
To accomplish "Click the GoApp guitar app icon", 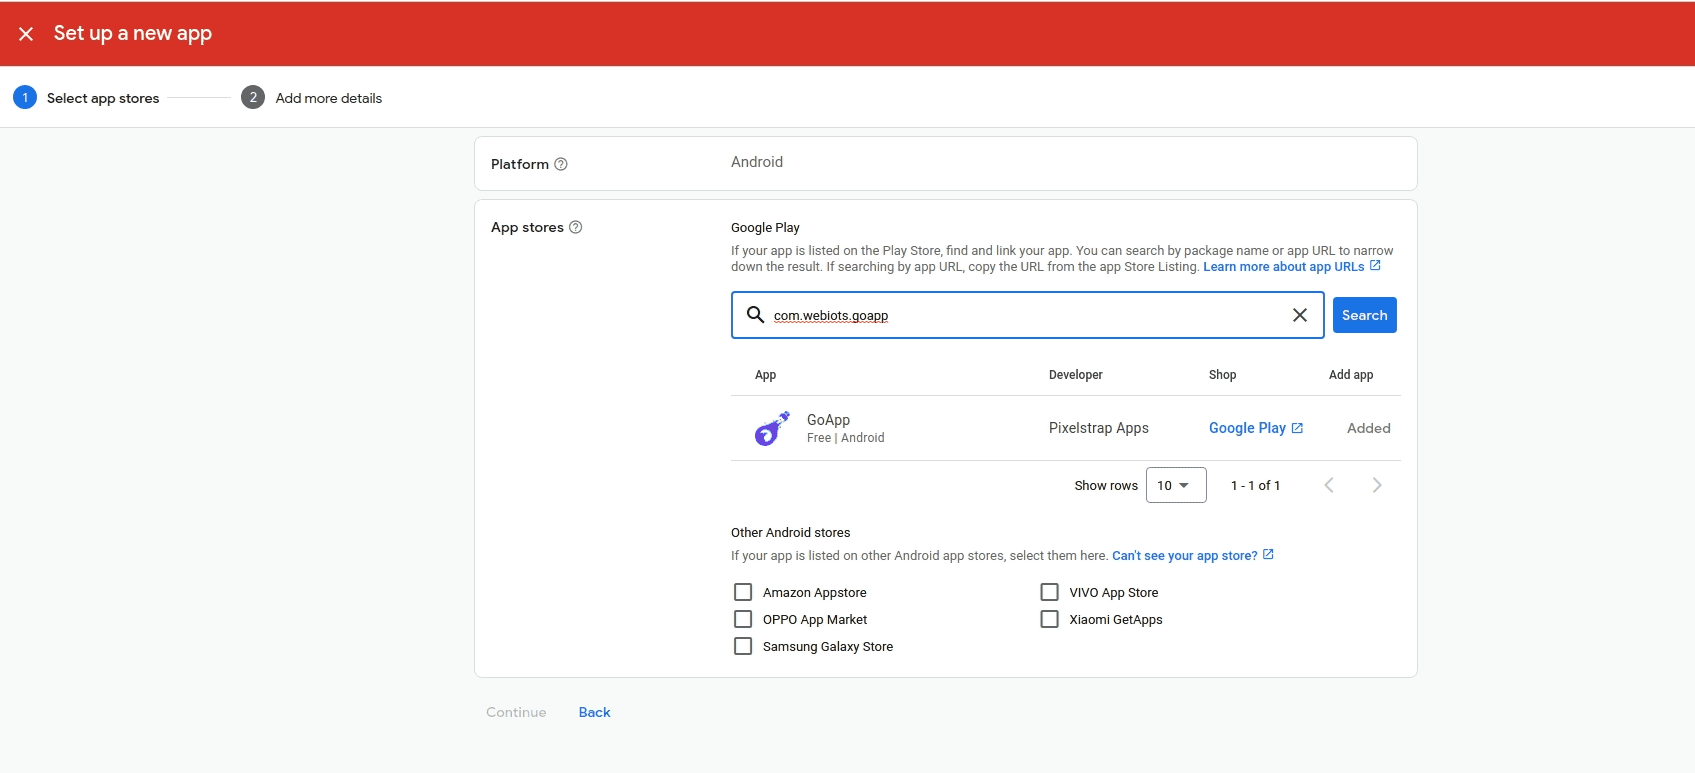I will coord(771,428).
